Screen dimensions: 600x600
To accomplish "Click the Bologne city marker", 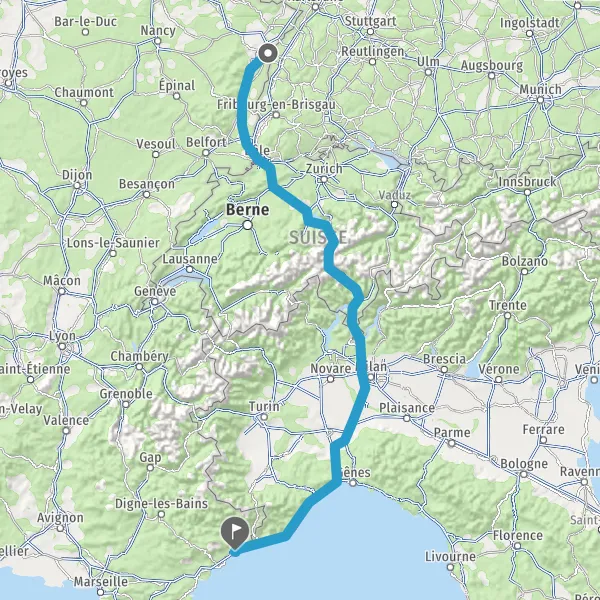I will (x=523, y=474).
